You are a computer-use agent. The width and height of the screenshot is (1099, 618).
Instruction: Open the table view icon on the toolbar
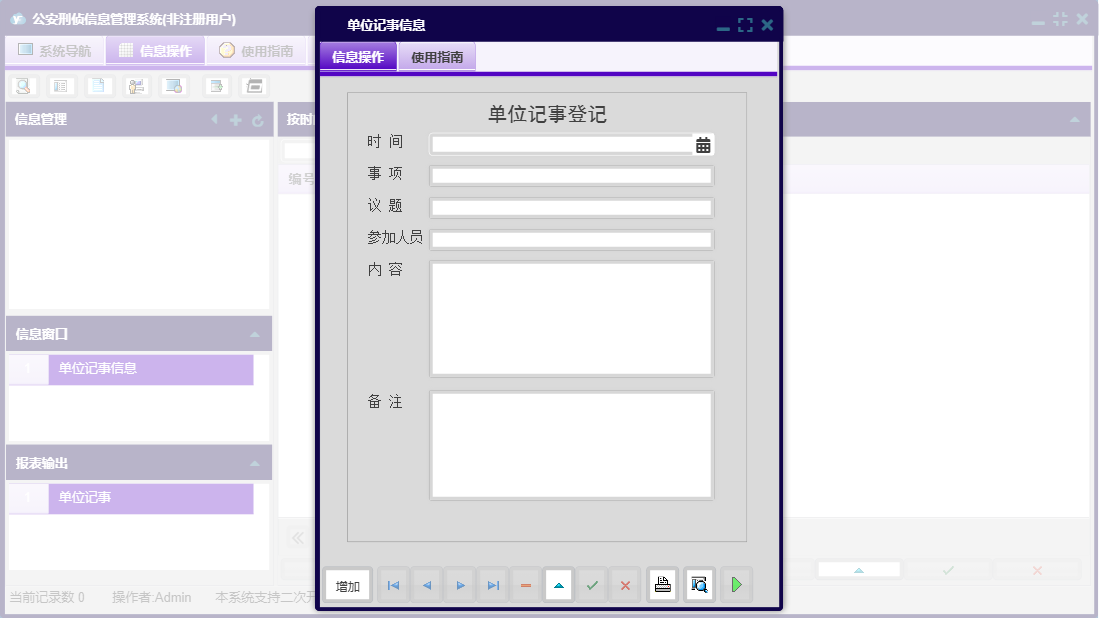tap(60, 86)
